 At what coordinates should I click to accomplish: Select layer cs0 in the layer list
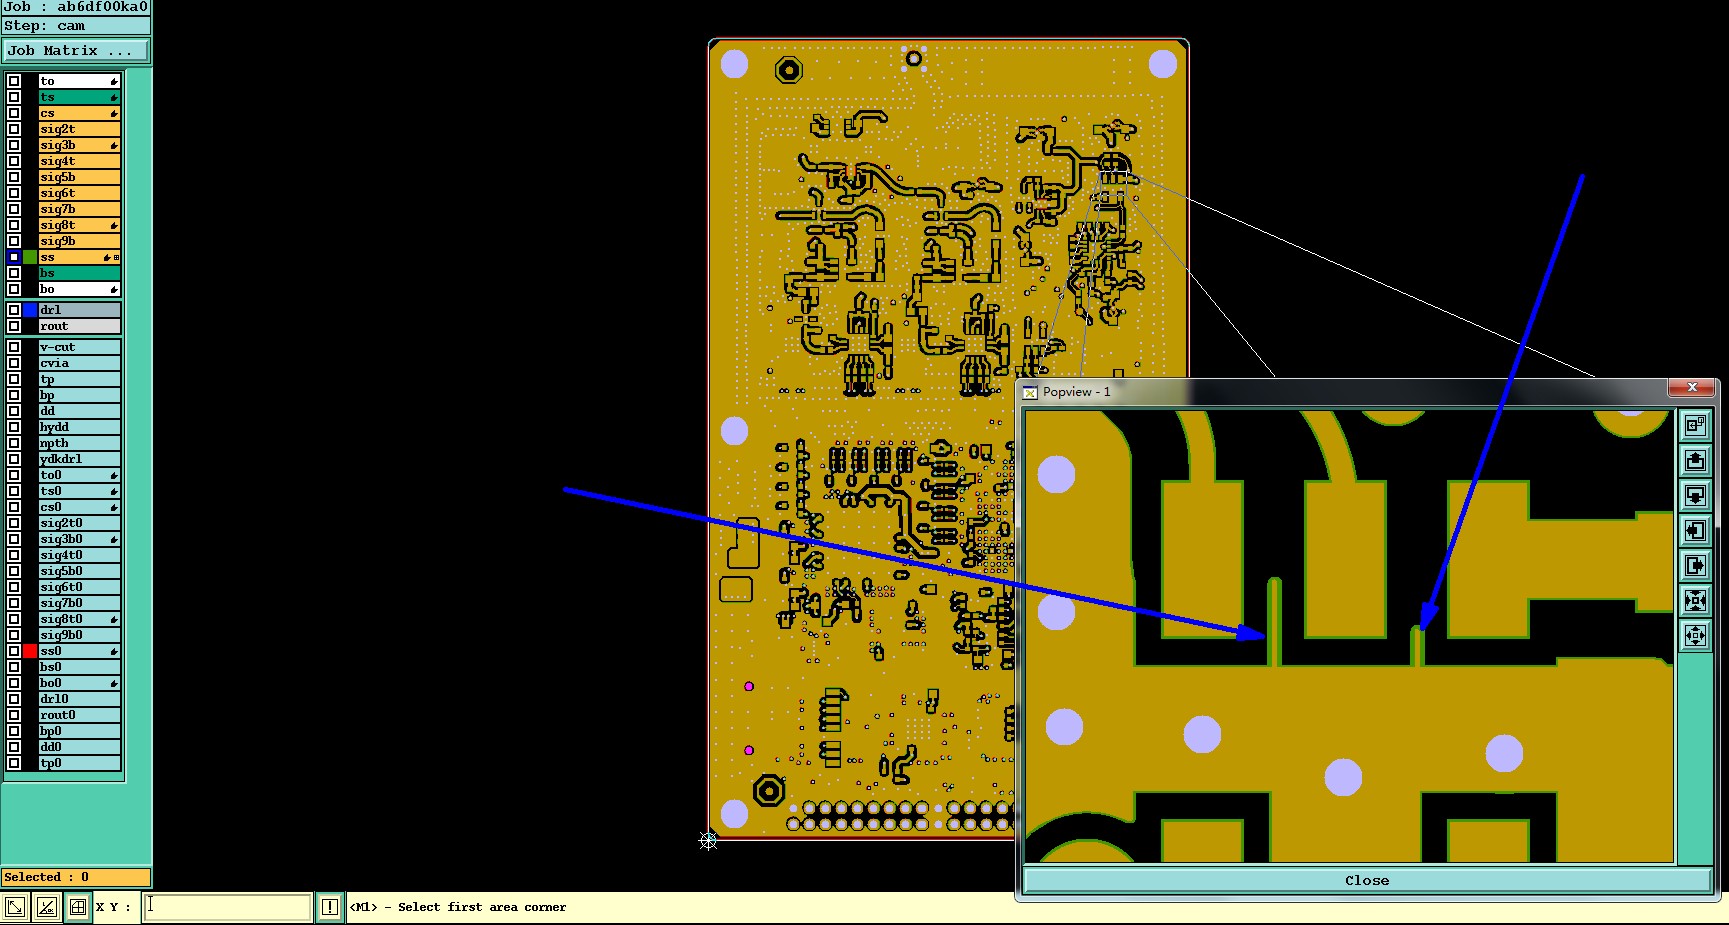(79, 507)
